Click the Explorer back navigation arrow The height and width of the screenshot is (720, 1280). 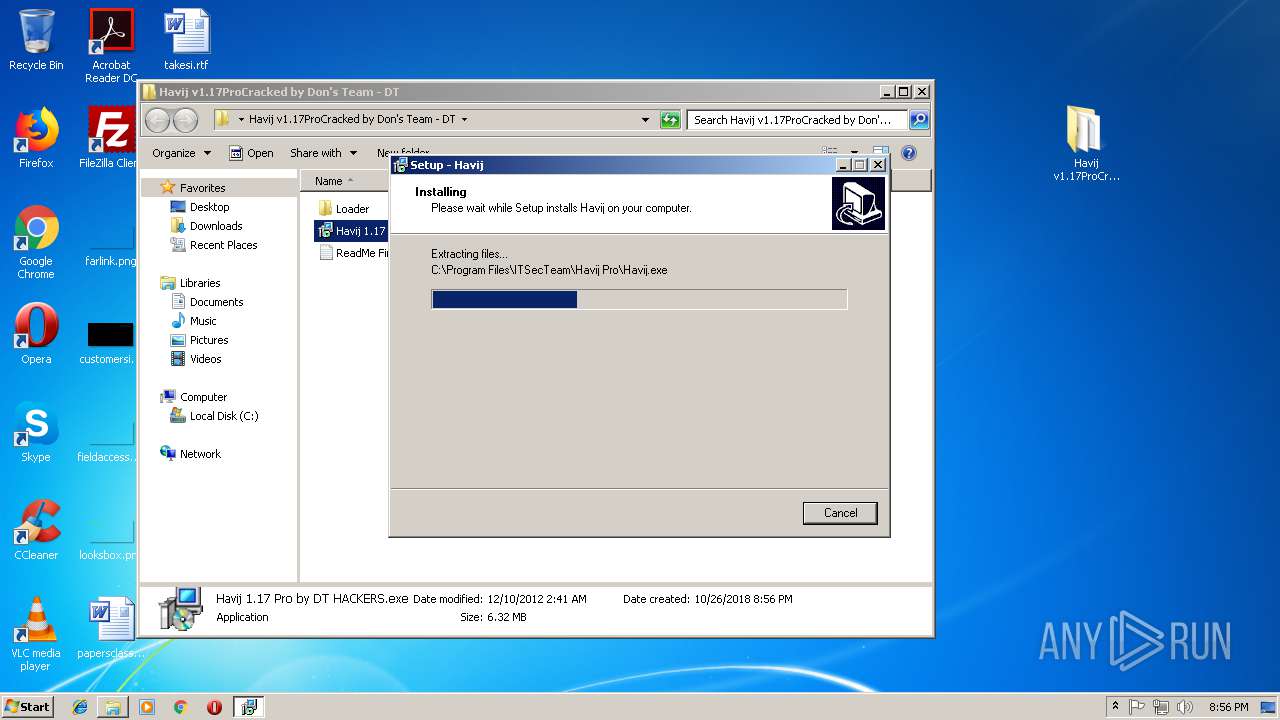coord(158,120)
